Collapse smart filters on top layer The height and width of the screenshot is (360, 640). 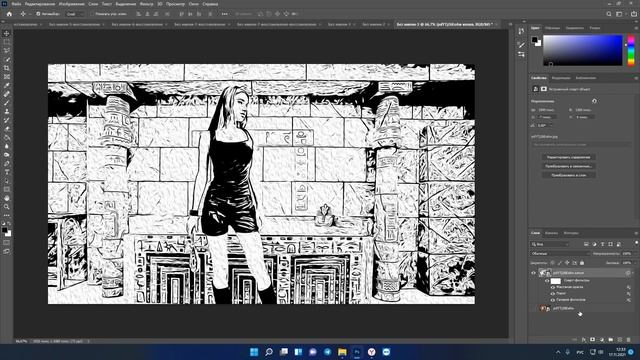tap(633, 273)
